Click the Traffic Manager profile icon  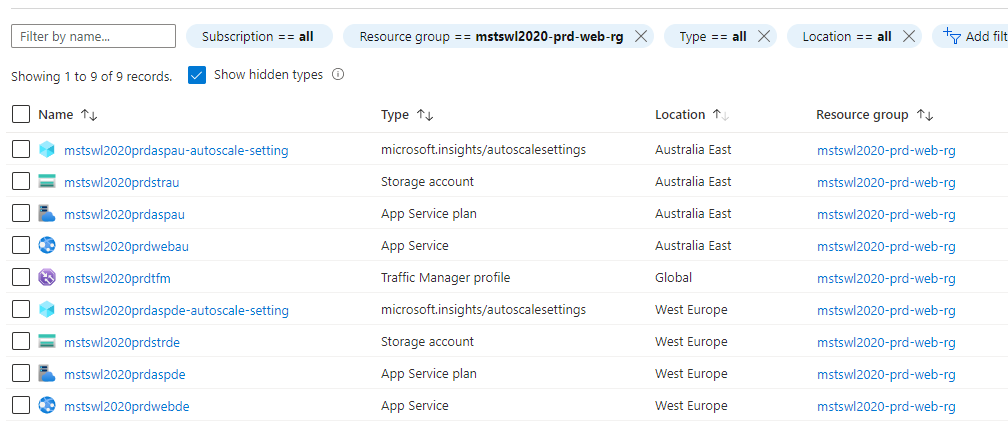click(47, 278)
